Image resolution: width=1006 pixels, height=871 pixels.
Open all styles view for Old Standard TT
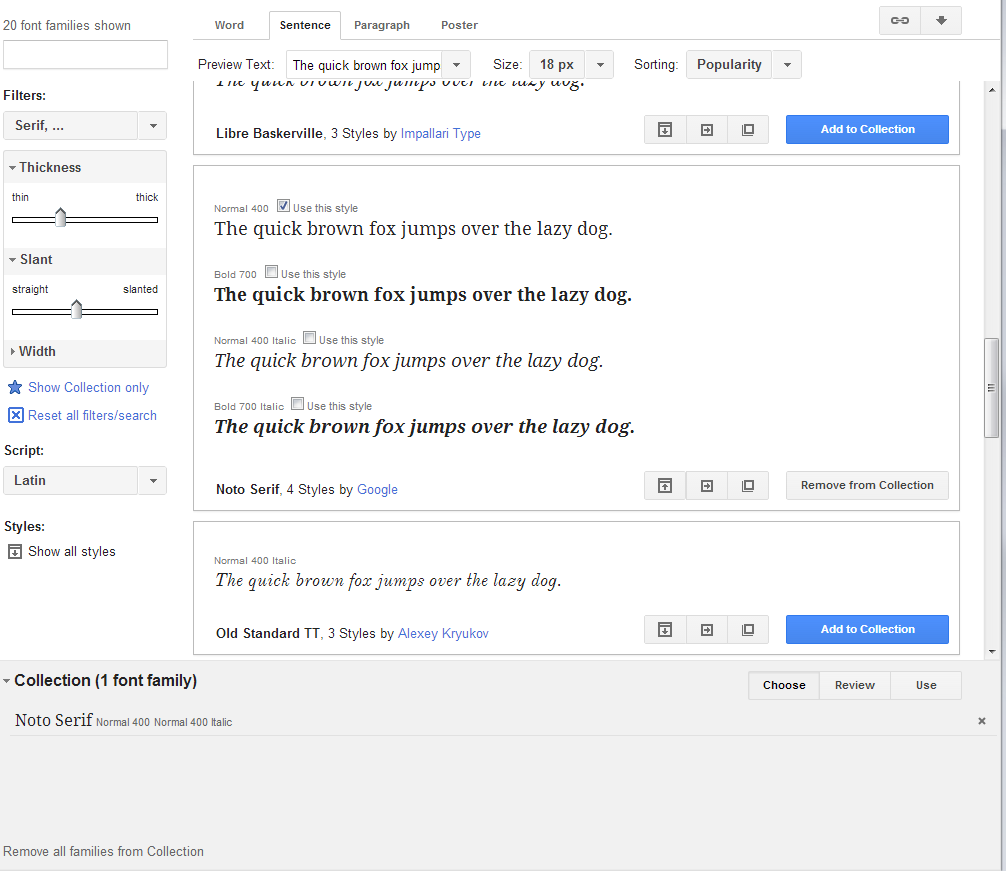pos(665,629)
